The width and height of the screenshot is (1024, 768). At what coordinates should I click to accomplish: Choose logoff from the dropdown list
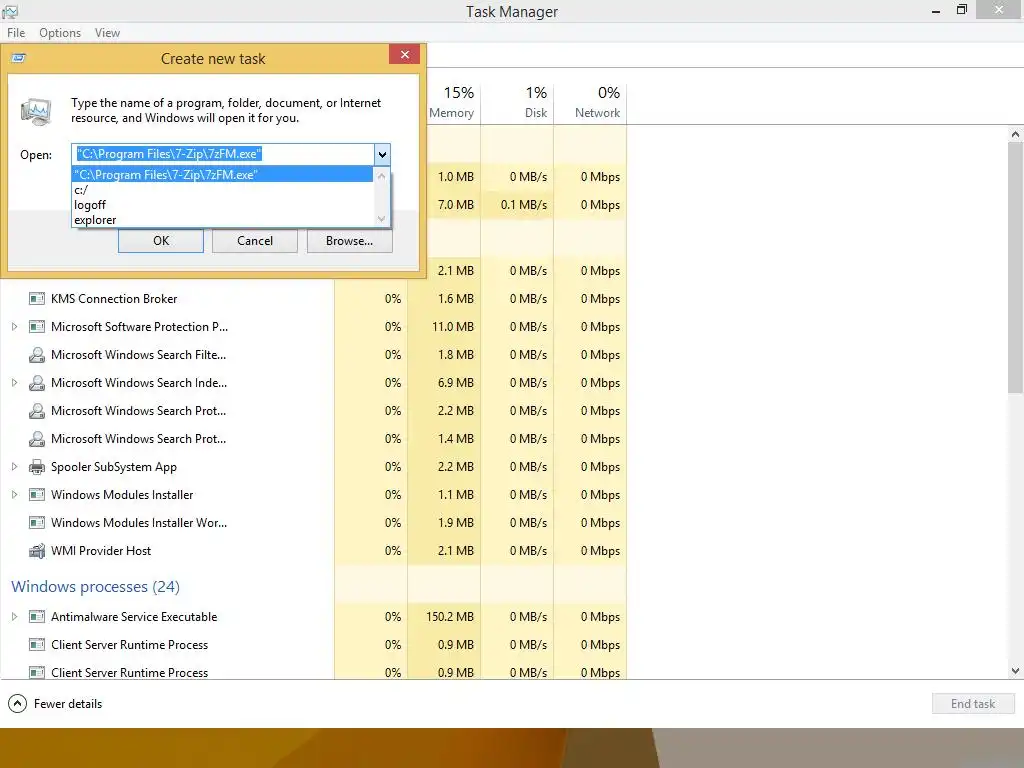[x=222, y=204]
